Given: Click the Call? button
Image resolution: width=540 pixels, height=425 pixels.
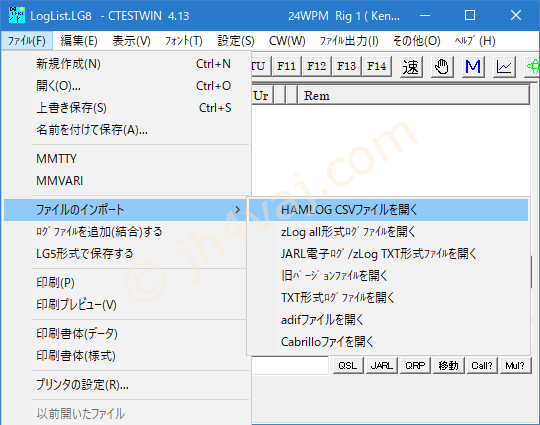Looking at the screenshot, I should [x=482, y=365].
